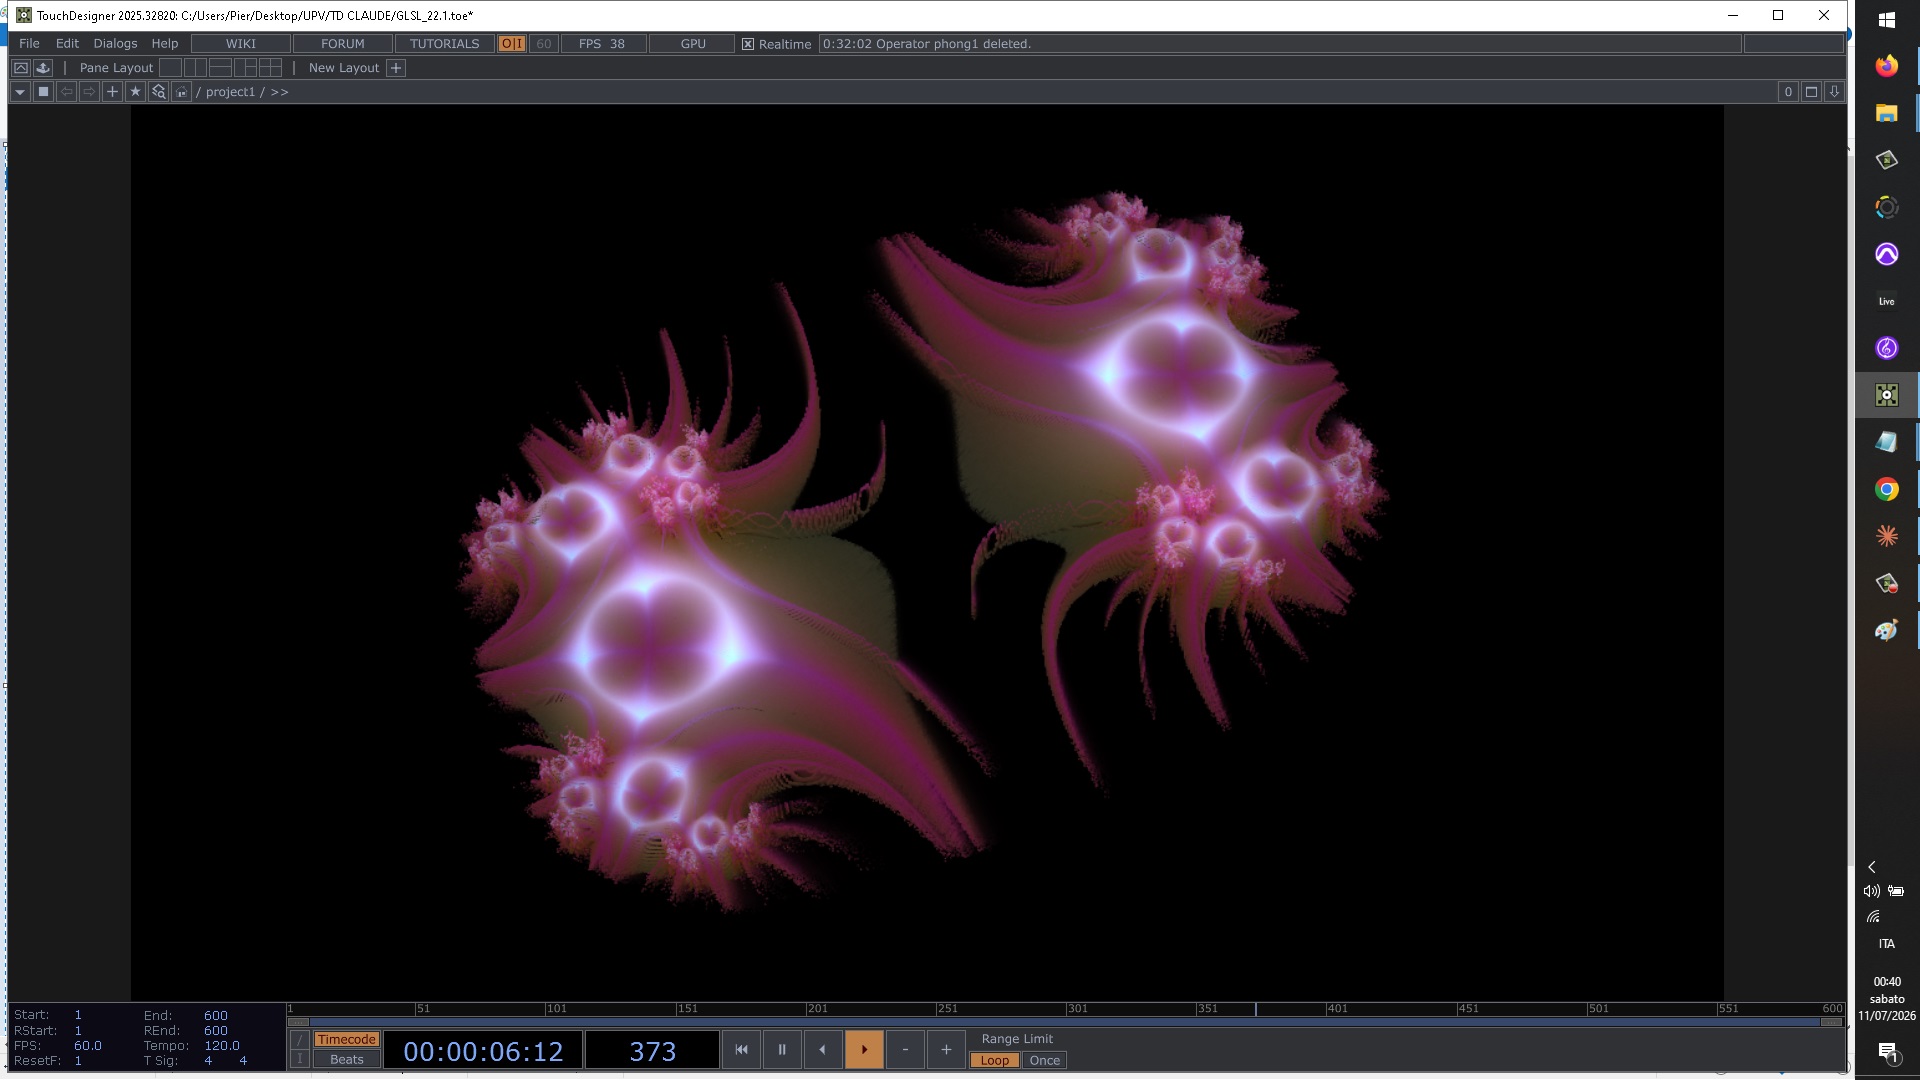The image size is (1920, 1080).
Task: Open the operator search icon
Action: point(158,92)
